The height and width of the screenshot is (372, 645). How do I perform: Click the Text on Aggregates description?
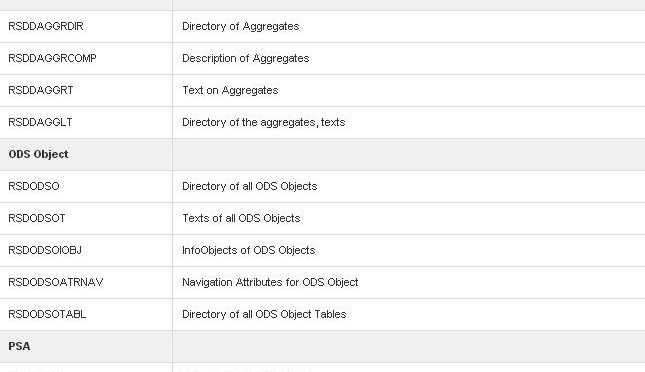[x=230, y=91]
